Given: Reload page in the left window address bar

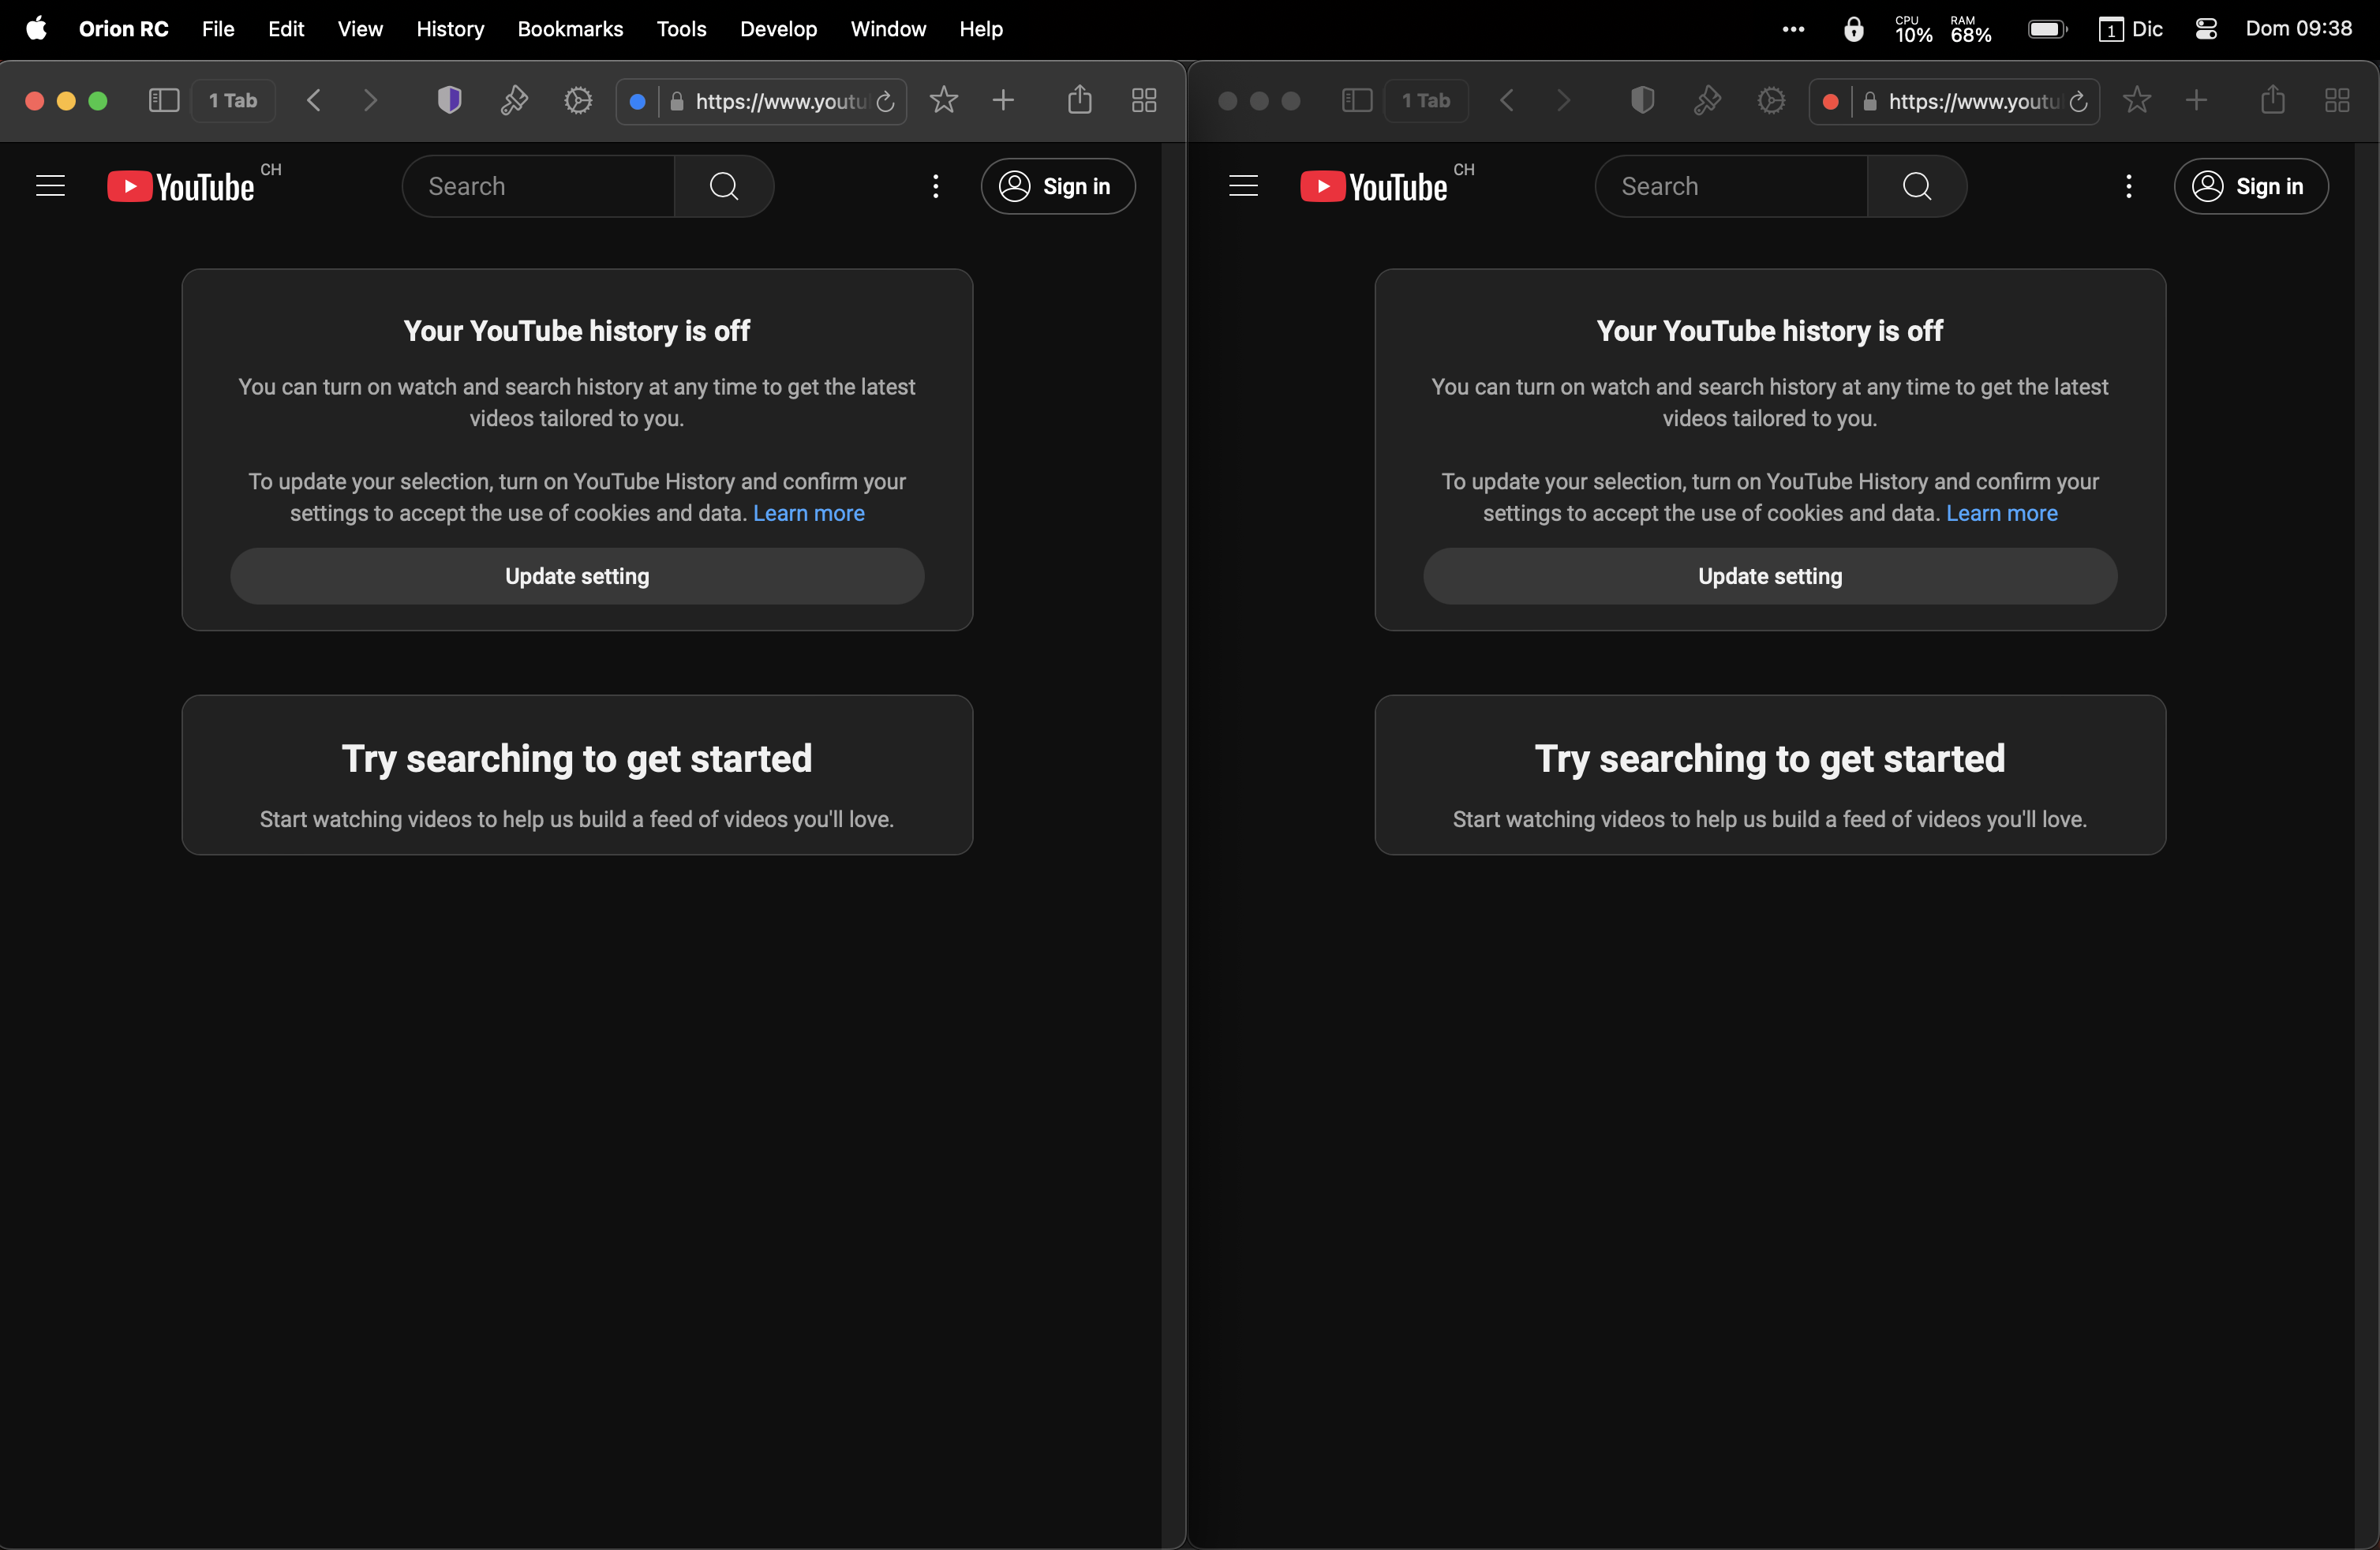Looking at the screenshot, I should 885,102.
